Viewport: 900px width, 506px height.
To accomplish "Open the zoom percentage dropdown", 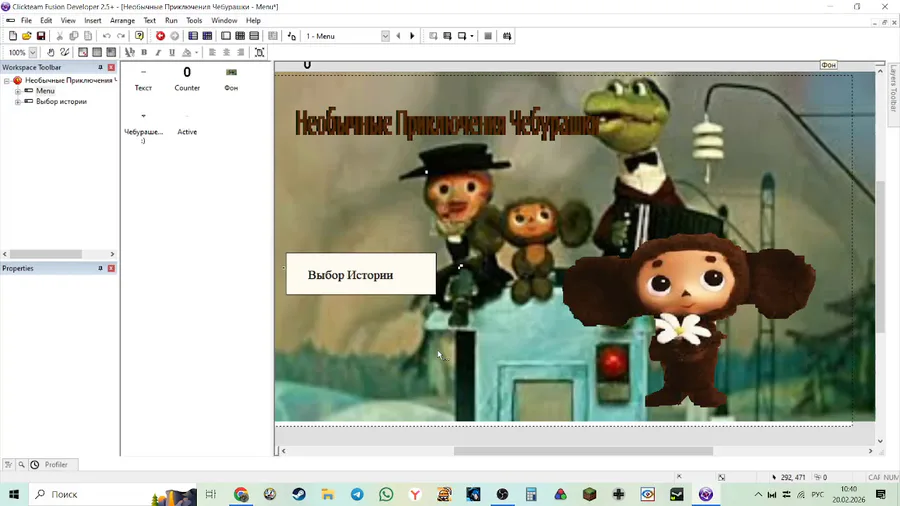I will pyautogui.click(x=33, y=53).
